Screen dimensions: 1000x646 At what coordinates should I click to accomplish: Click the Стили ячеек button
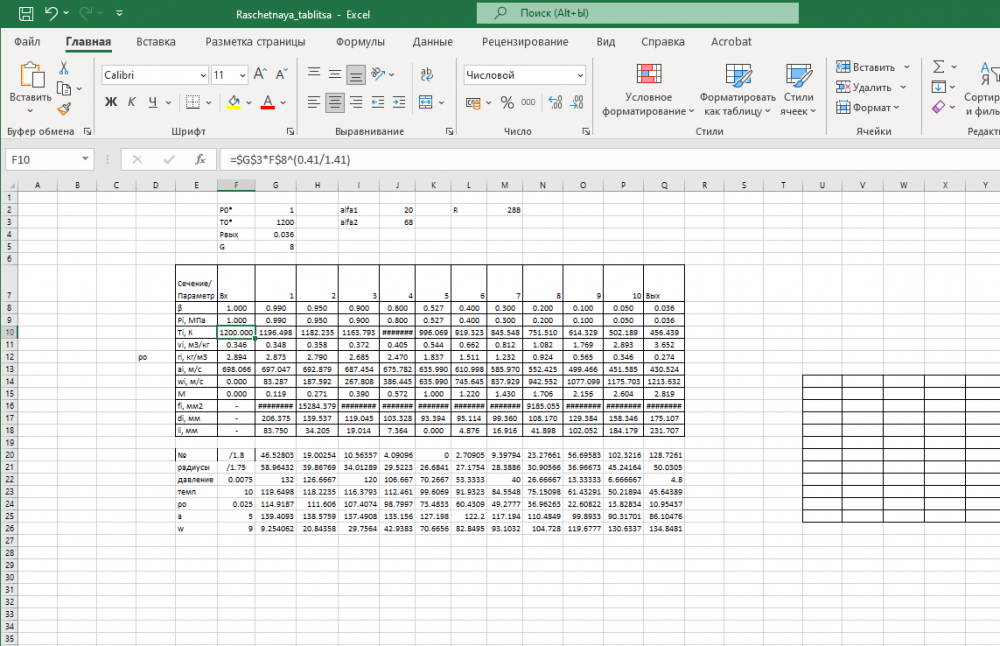pyautogui.click(x=798, y=90)
